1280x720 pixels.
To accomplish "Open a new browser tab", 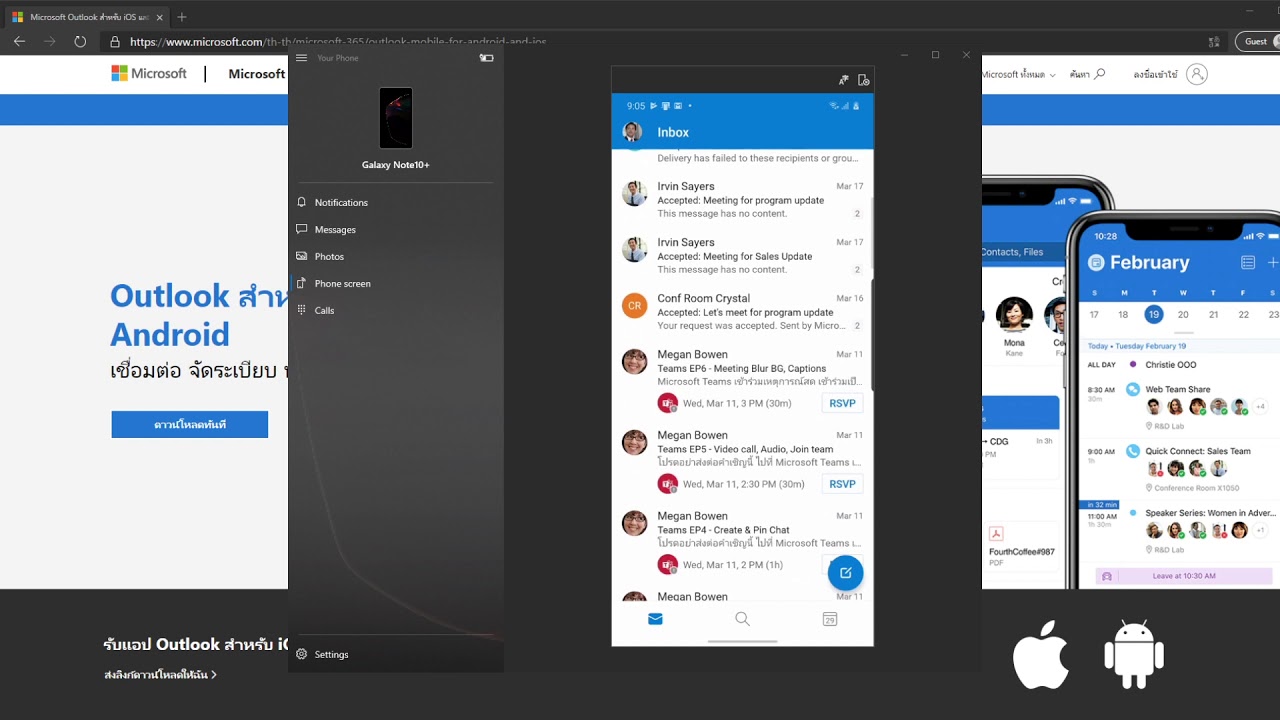I will tap(182, 17).
